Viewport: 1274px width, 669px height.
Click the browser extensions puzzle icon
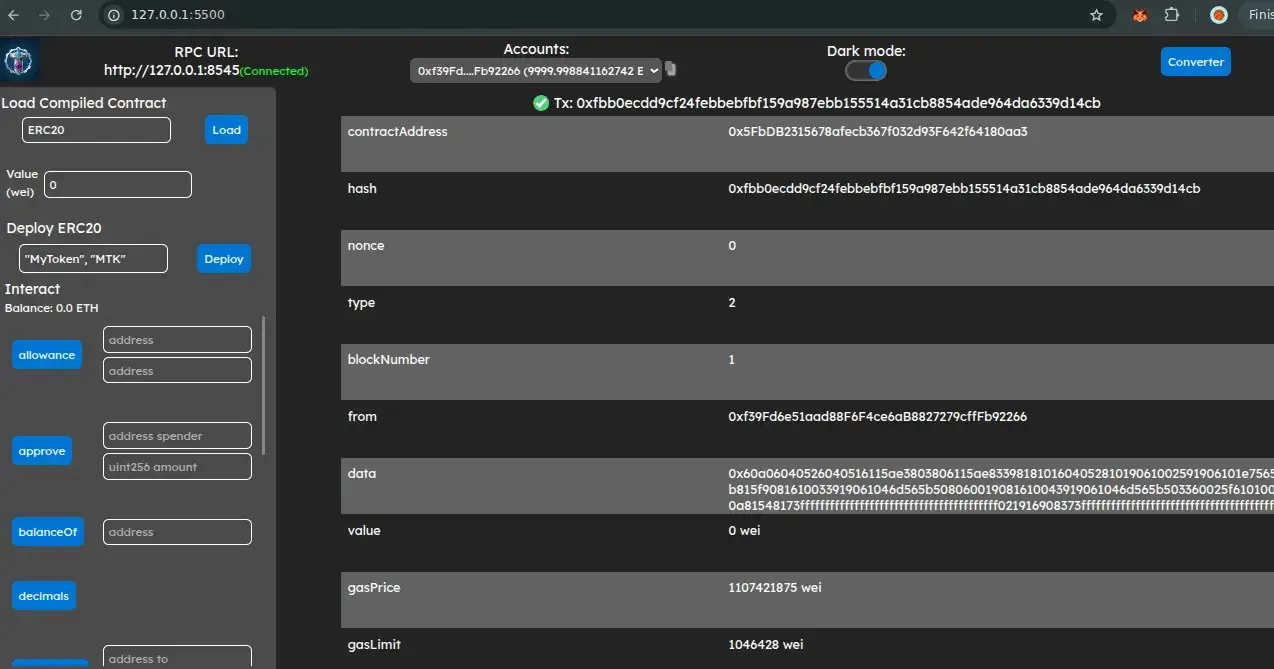[x=1172, y=15]
